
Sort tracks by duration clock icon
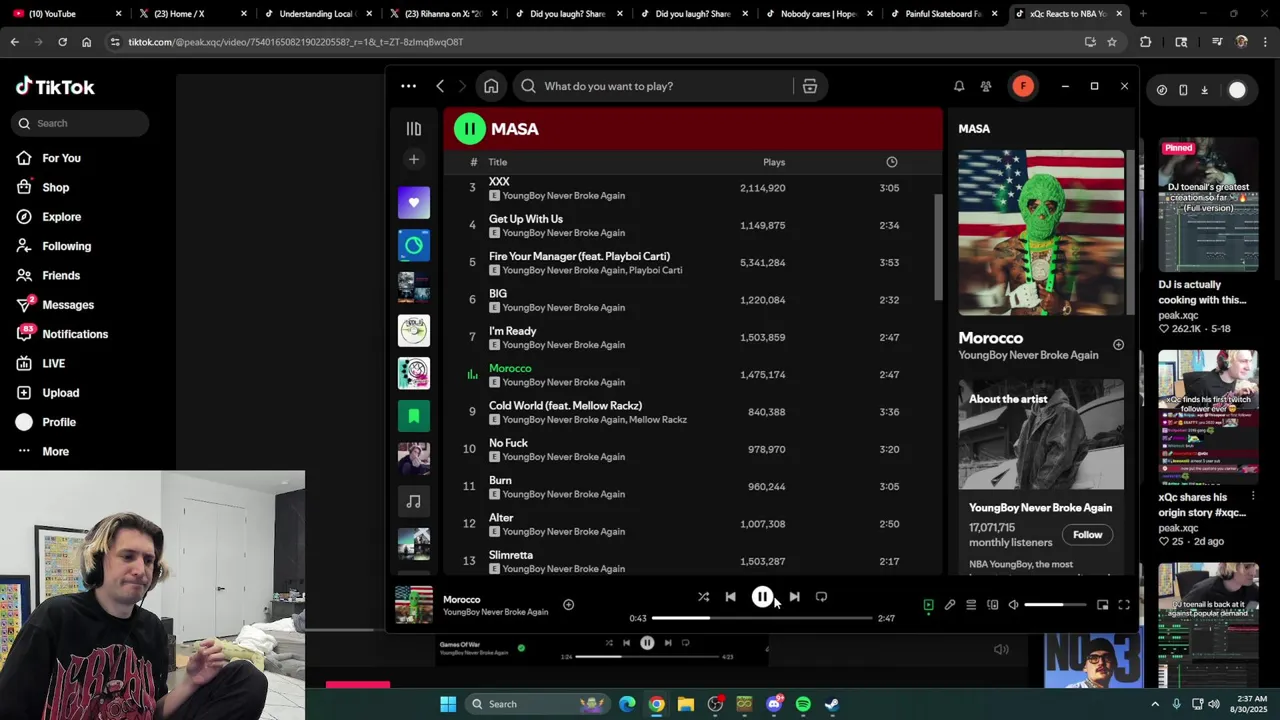[891, 162]
